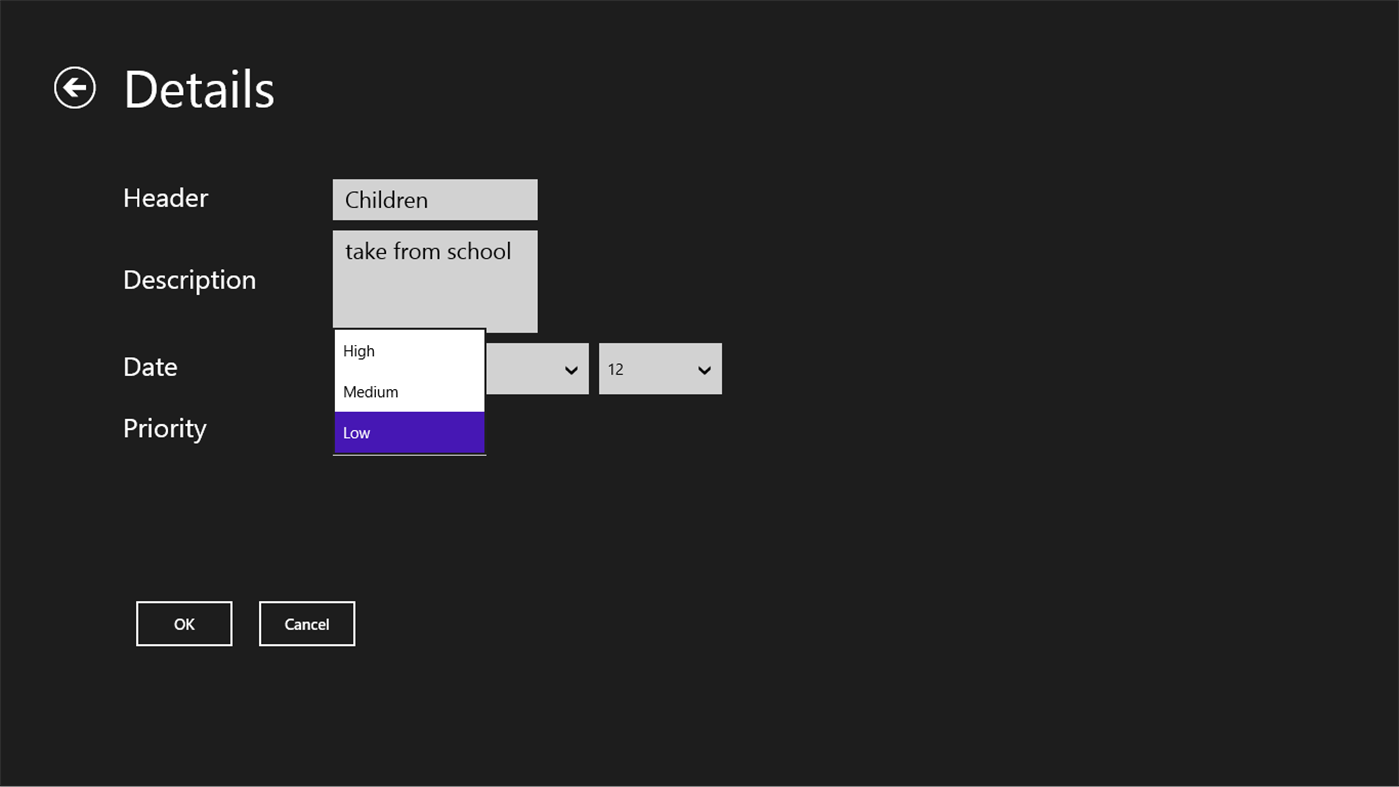Navigate back using the circular back arrow
Screen dimensions: 1399x787
coord(74,88)
